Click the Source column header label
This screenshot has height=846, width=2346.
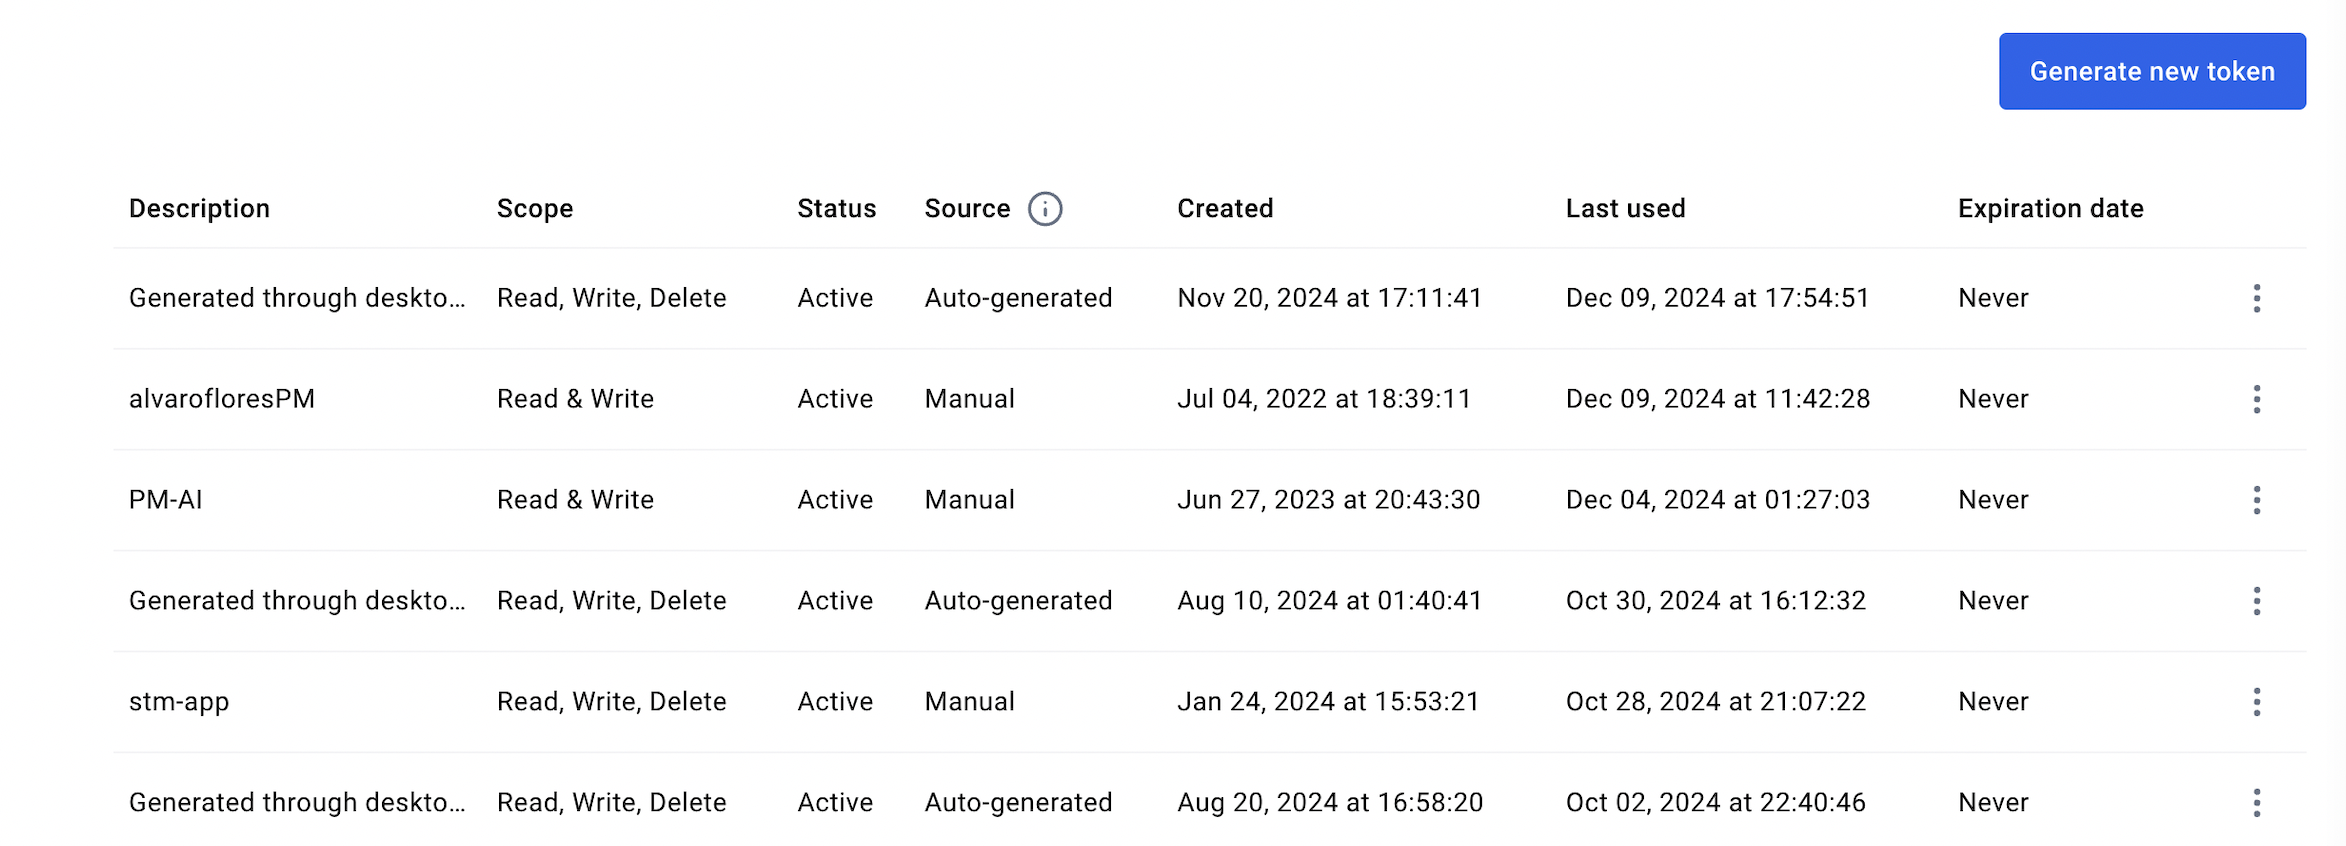point(967,208)
